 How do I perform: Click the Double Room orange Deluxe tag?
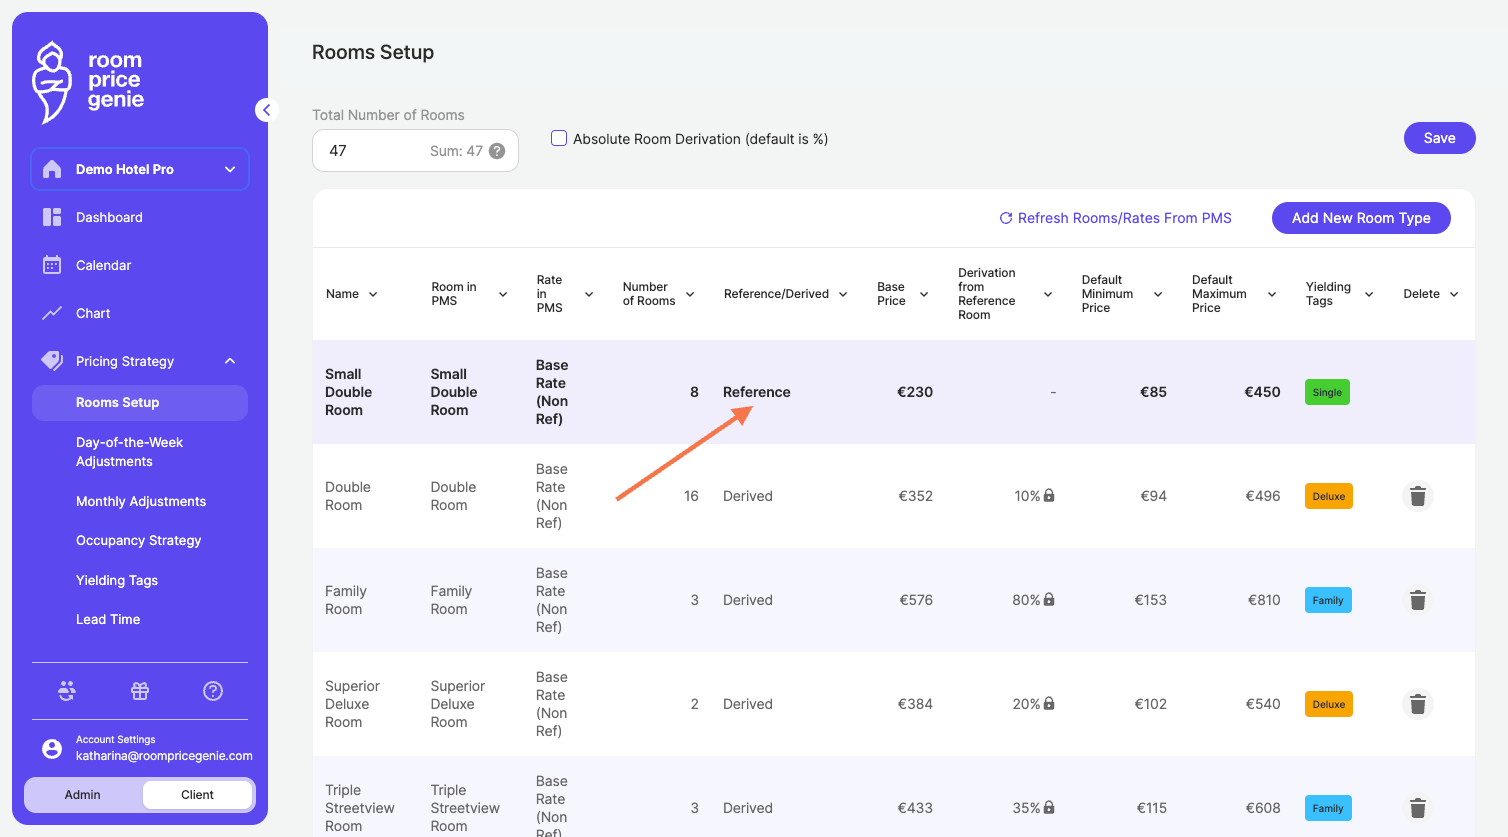point(1329,496)
